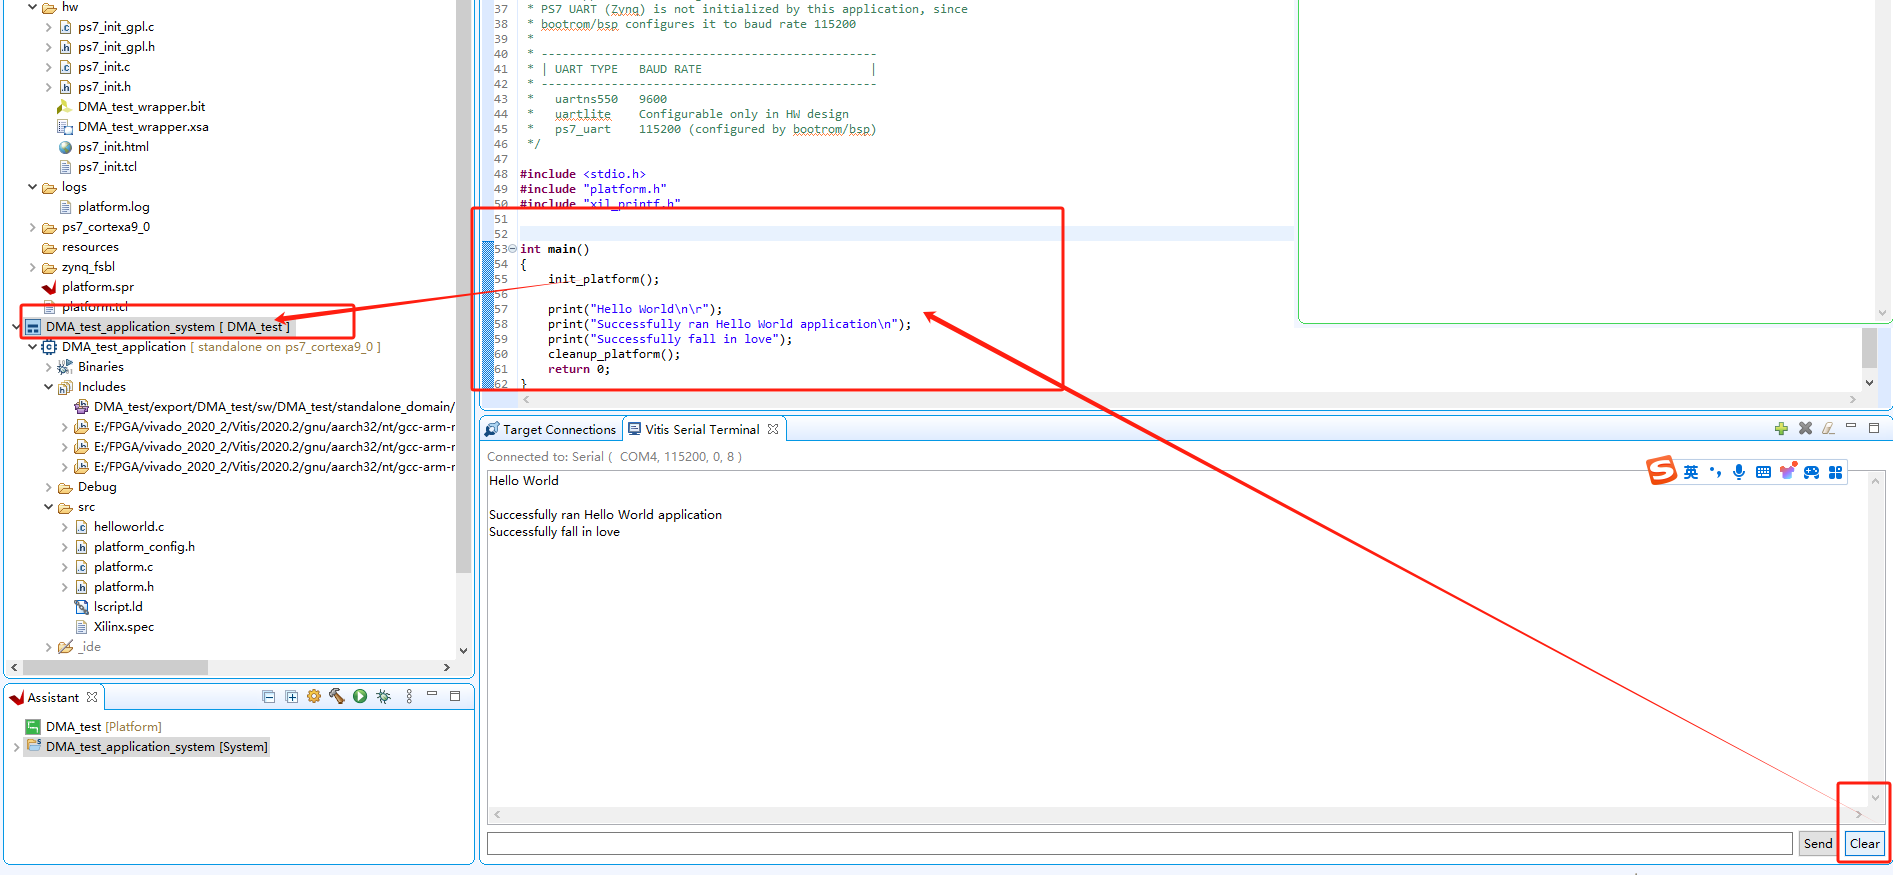Add a serial connection with green plus
The height and width of the screenshot is (875, 1893).
pyautogui.click(x=1781, y=428)
